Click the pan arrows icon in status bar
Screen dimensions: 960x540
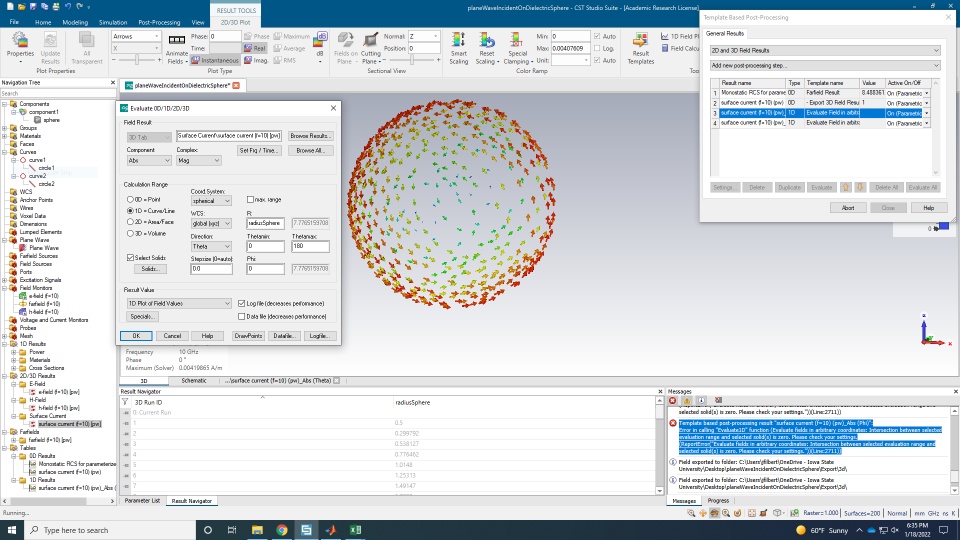pos(703,513)
